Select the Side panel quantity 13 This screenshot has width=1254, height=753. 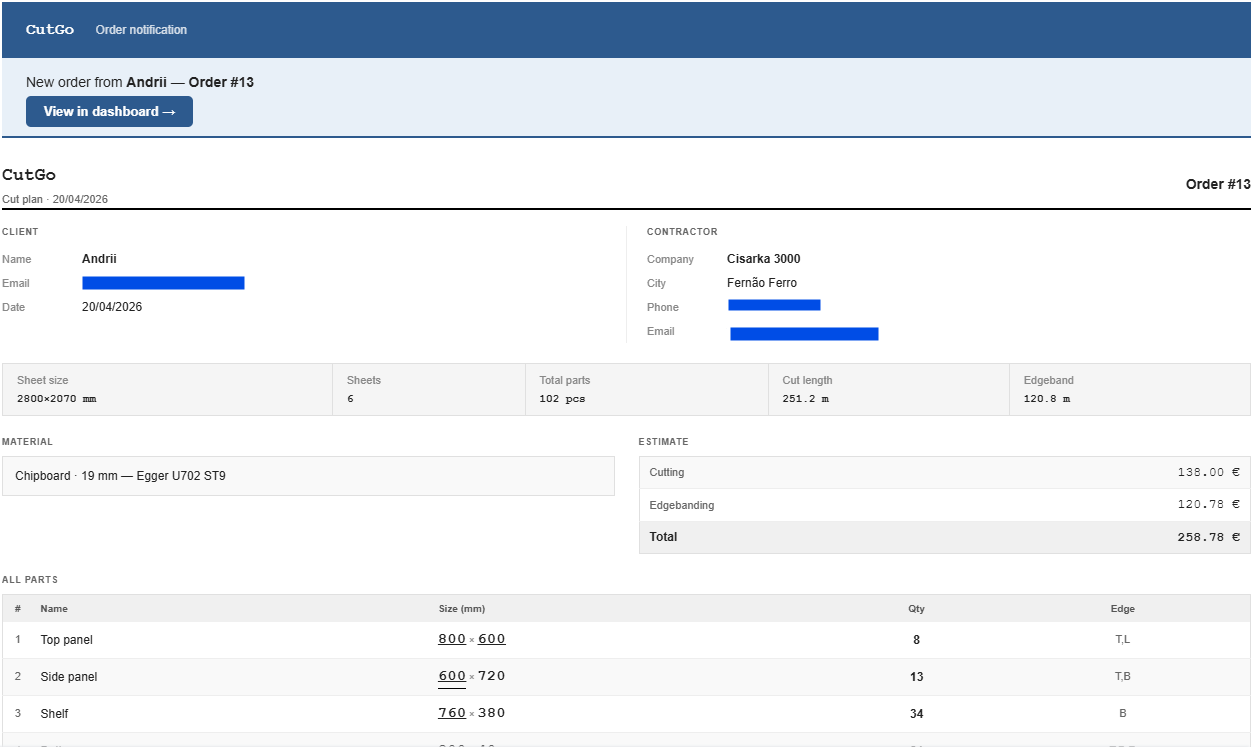pos(916,677)
